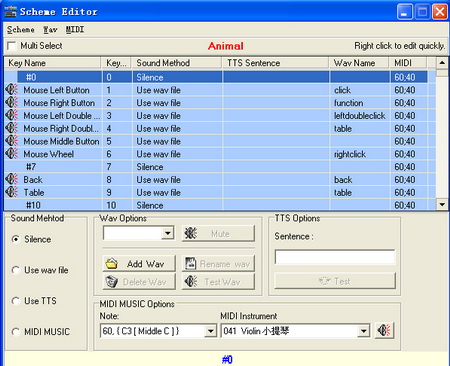Click the TTS Sentence input field
The width and height of the screenshot is (450, 366).
click(x=335, y=257)
